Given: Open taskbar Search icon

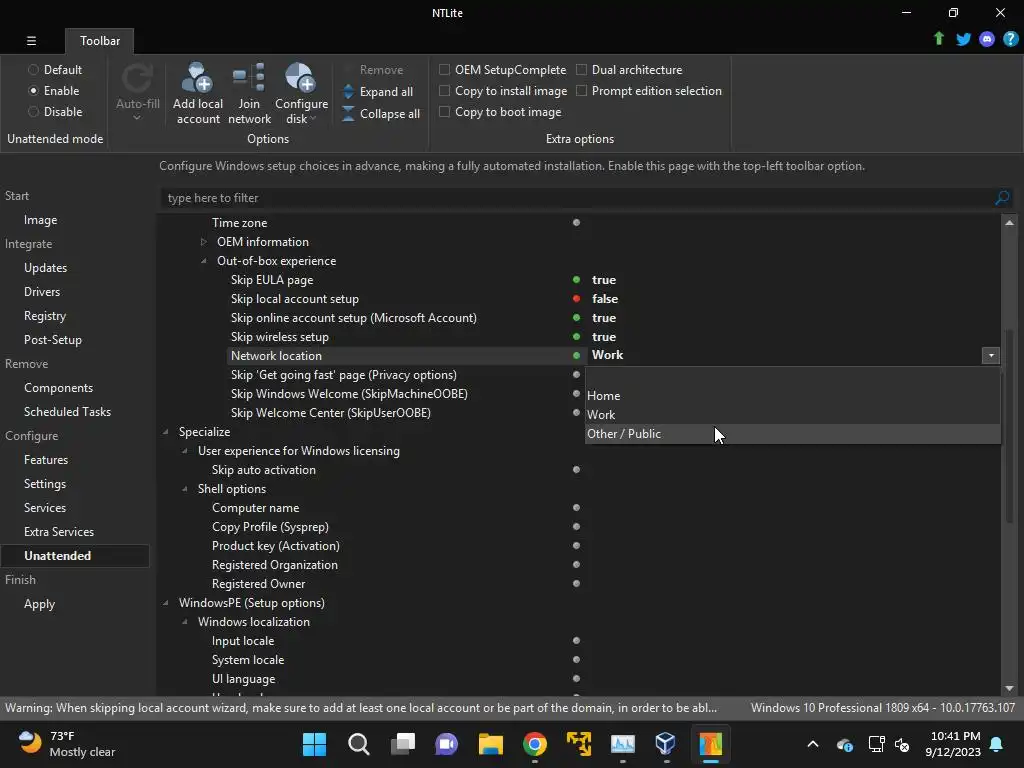Looking at the screenshot, I should click(x=359, y=744).
